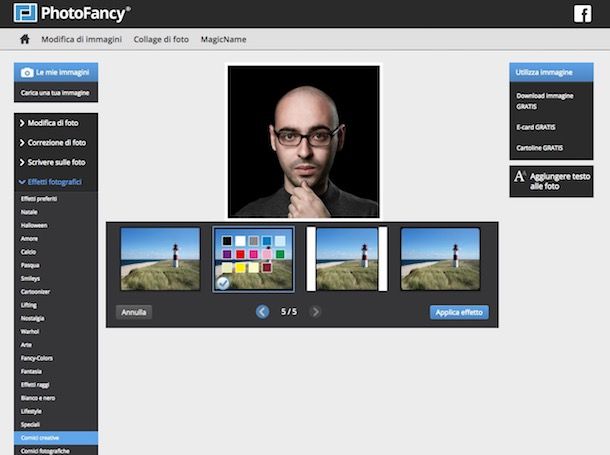Select the Warhol effects category
Viewport: 610px width, 455px height.
coord(30,331)
